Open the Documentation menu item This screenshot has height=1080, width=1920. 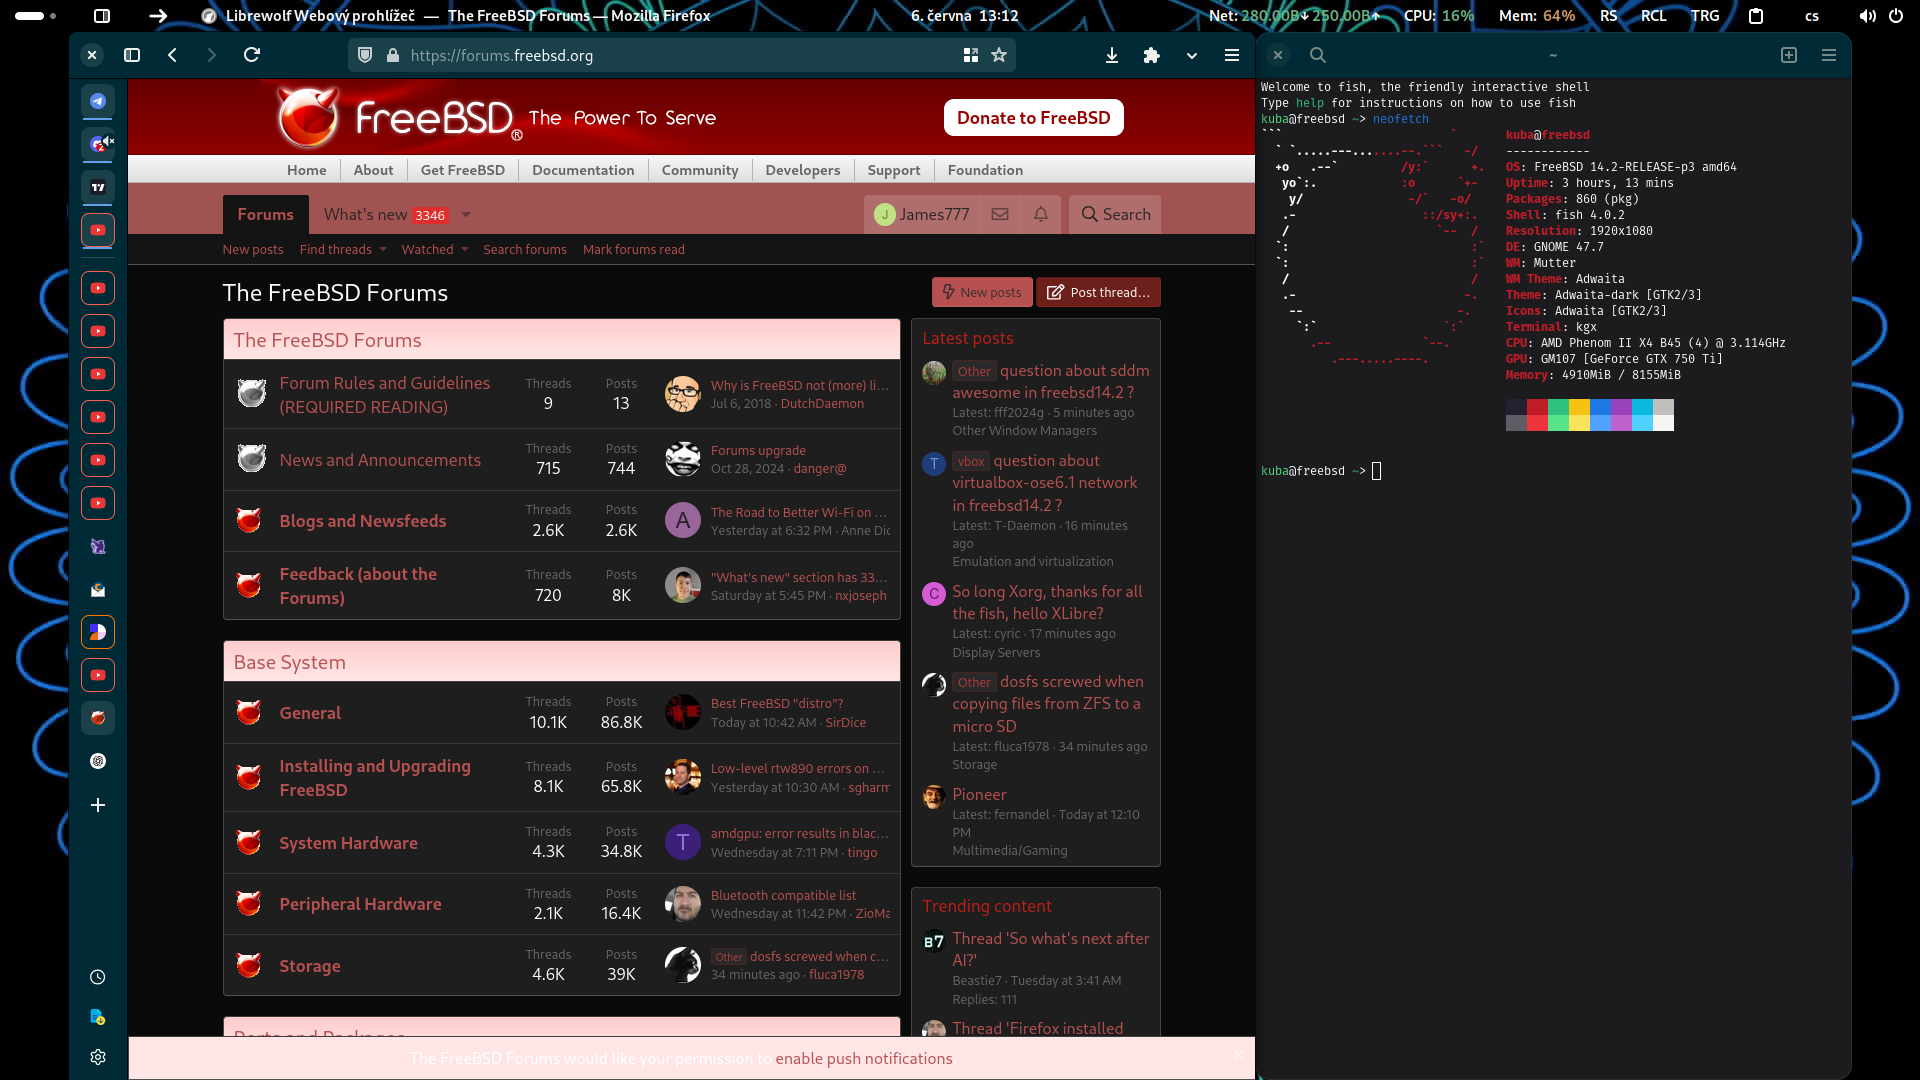click(x=583, y=170)
